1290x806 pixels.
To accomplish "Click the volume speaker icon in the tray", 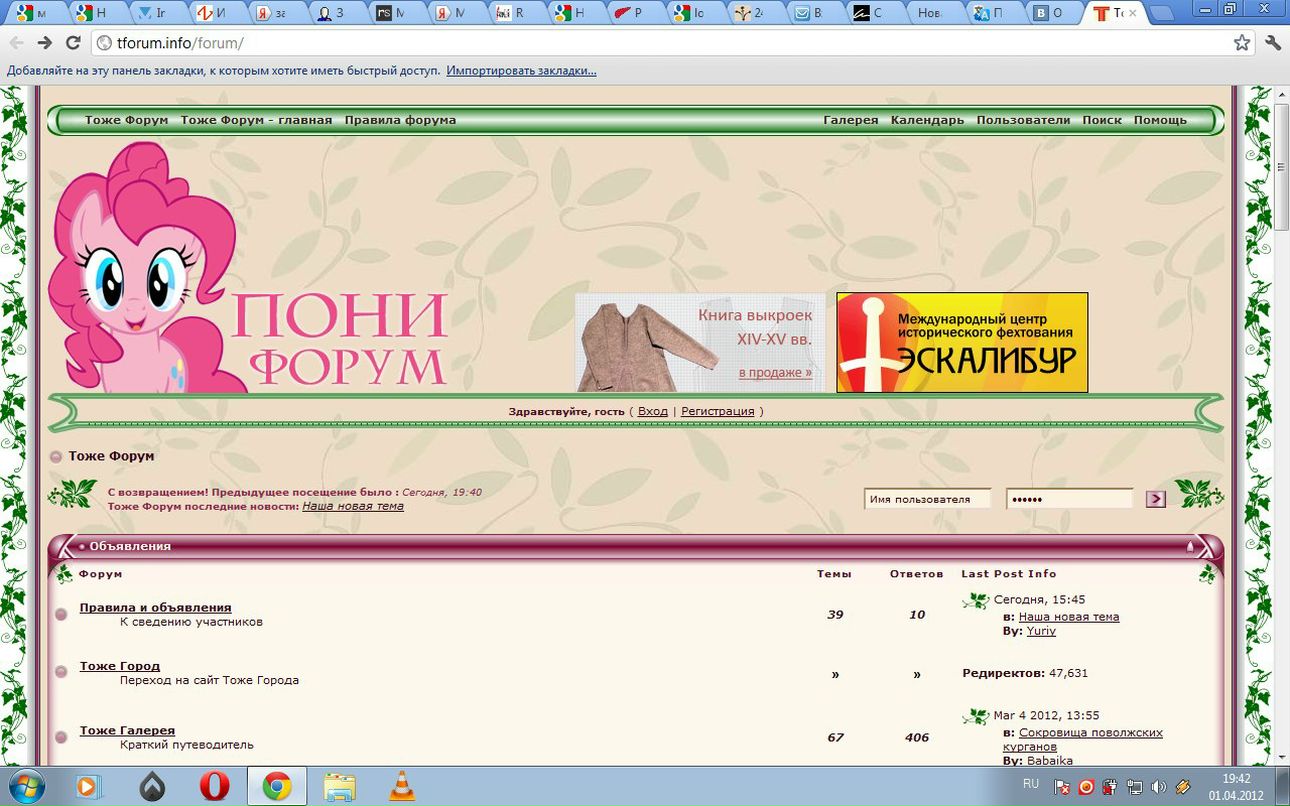I will click(1159, 786).
